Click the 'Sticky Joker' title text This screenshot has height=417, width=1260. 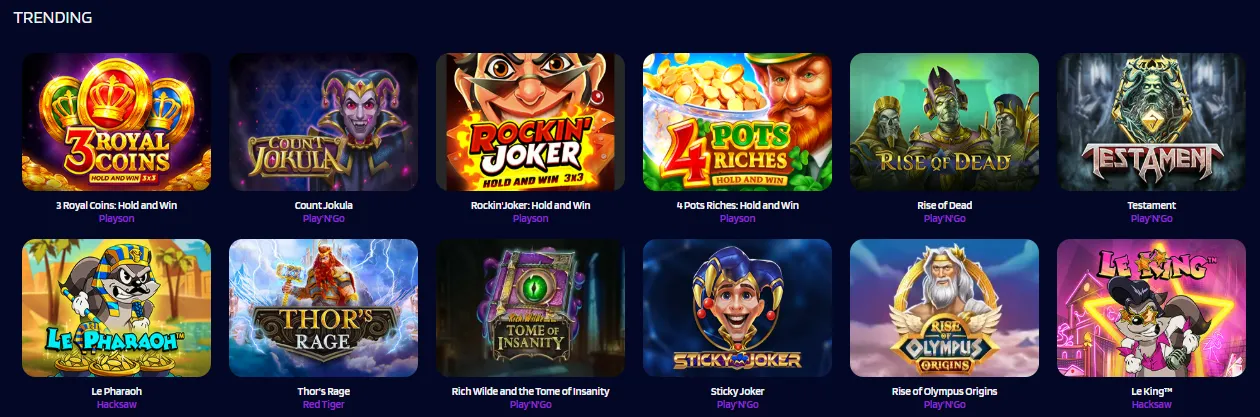click(x=737, y=391)
